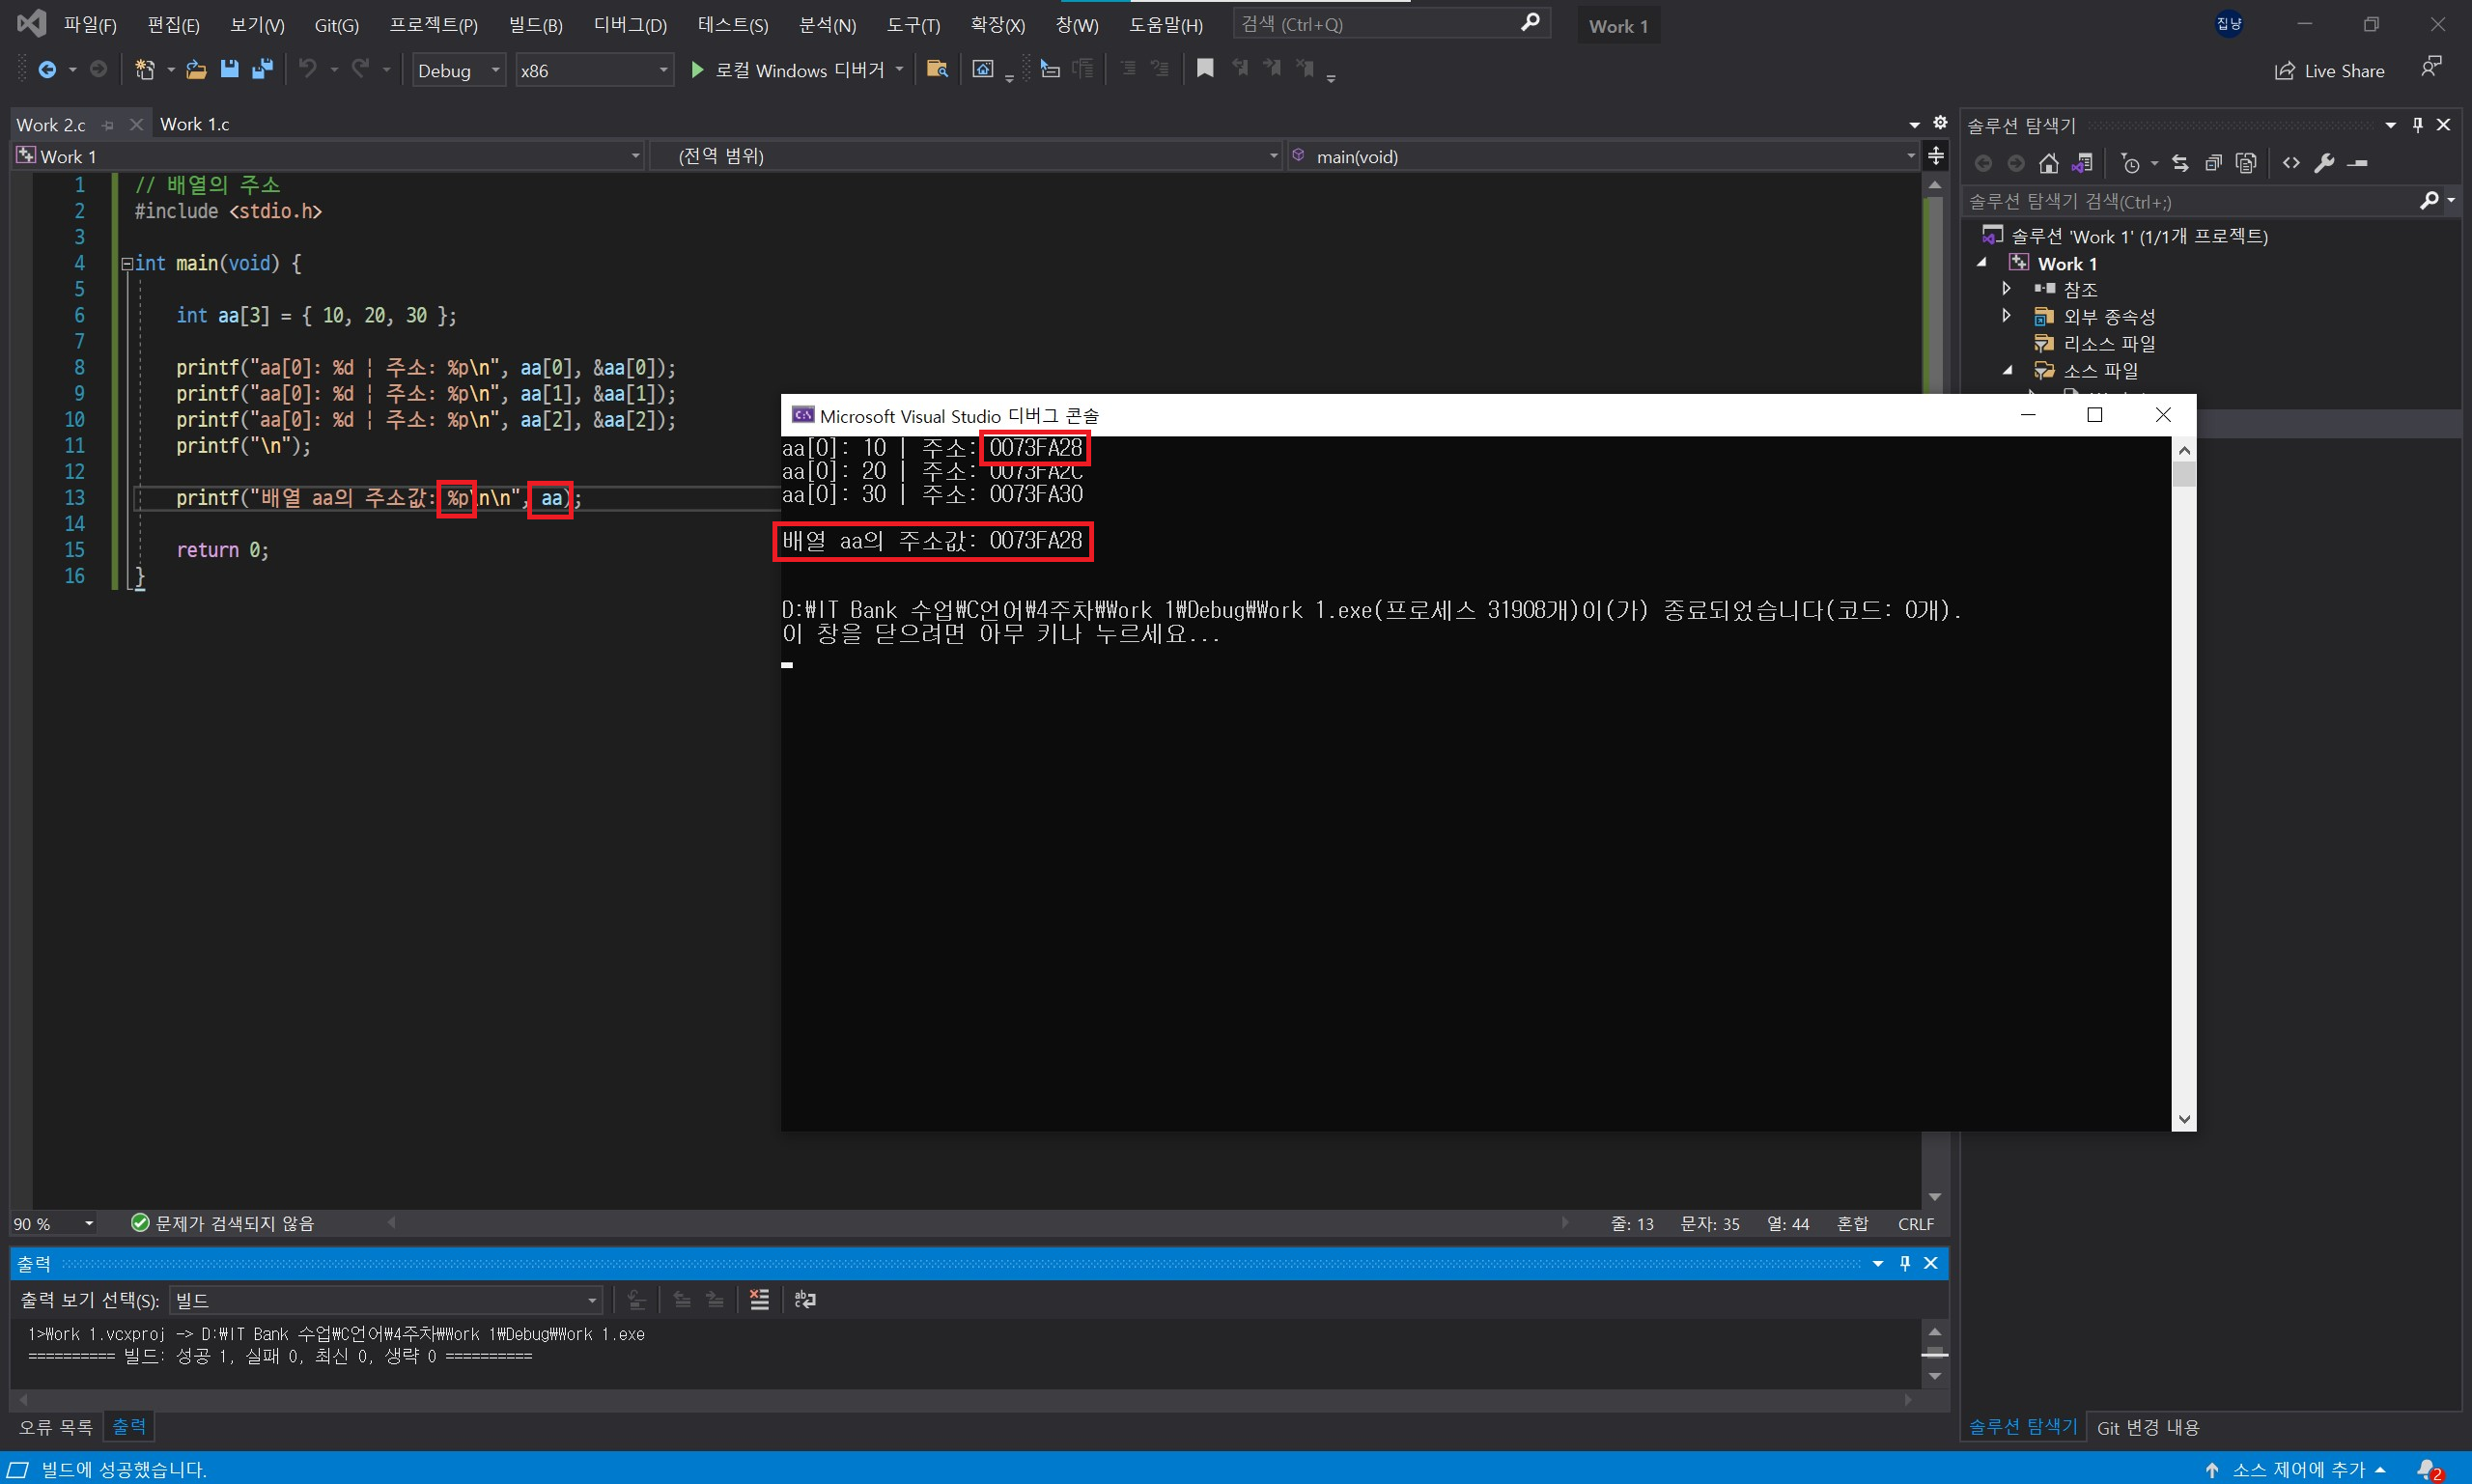Switch to the Work 1.c tab
This screenshot has height=1484, width=2472.
pos(195,124)
